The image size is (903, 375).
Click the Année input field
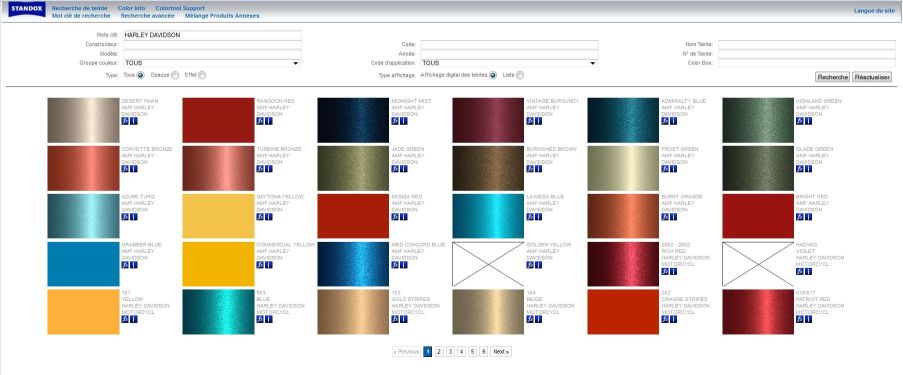[x=509, y=54]
